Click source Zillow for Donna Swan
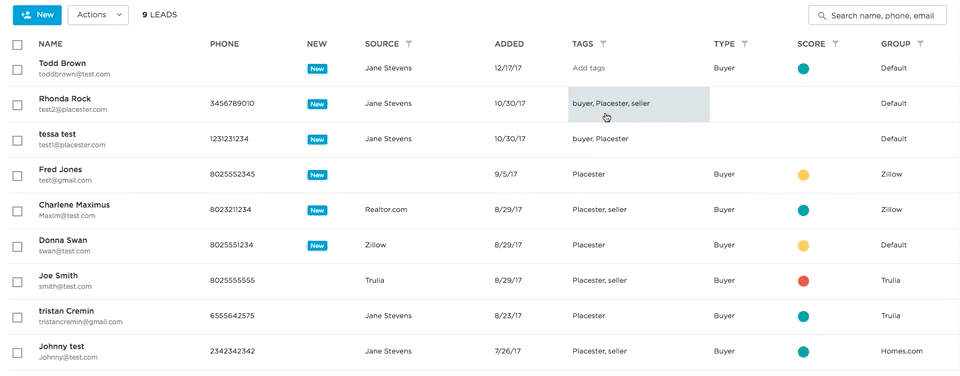Image resolution: width=960 pixels, height=376 pixels. click(375, 245)
